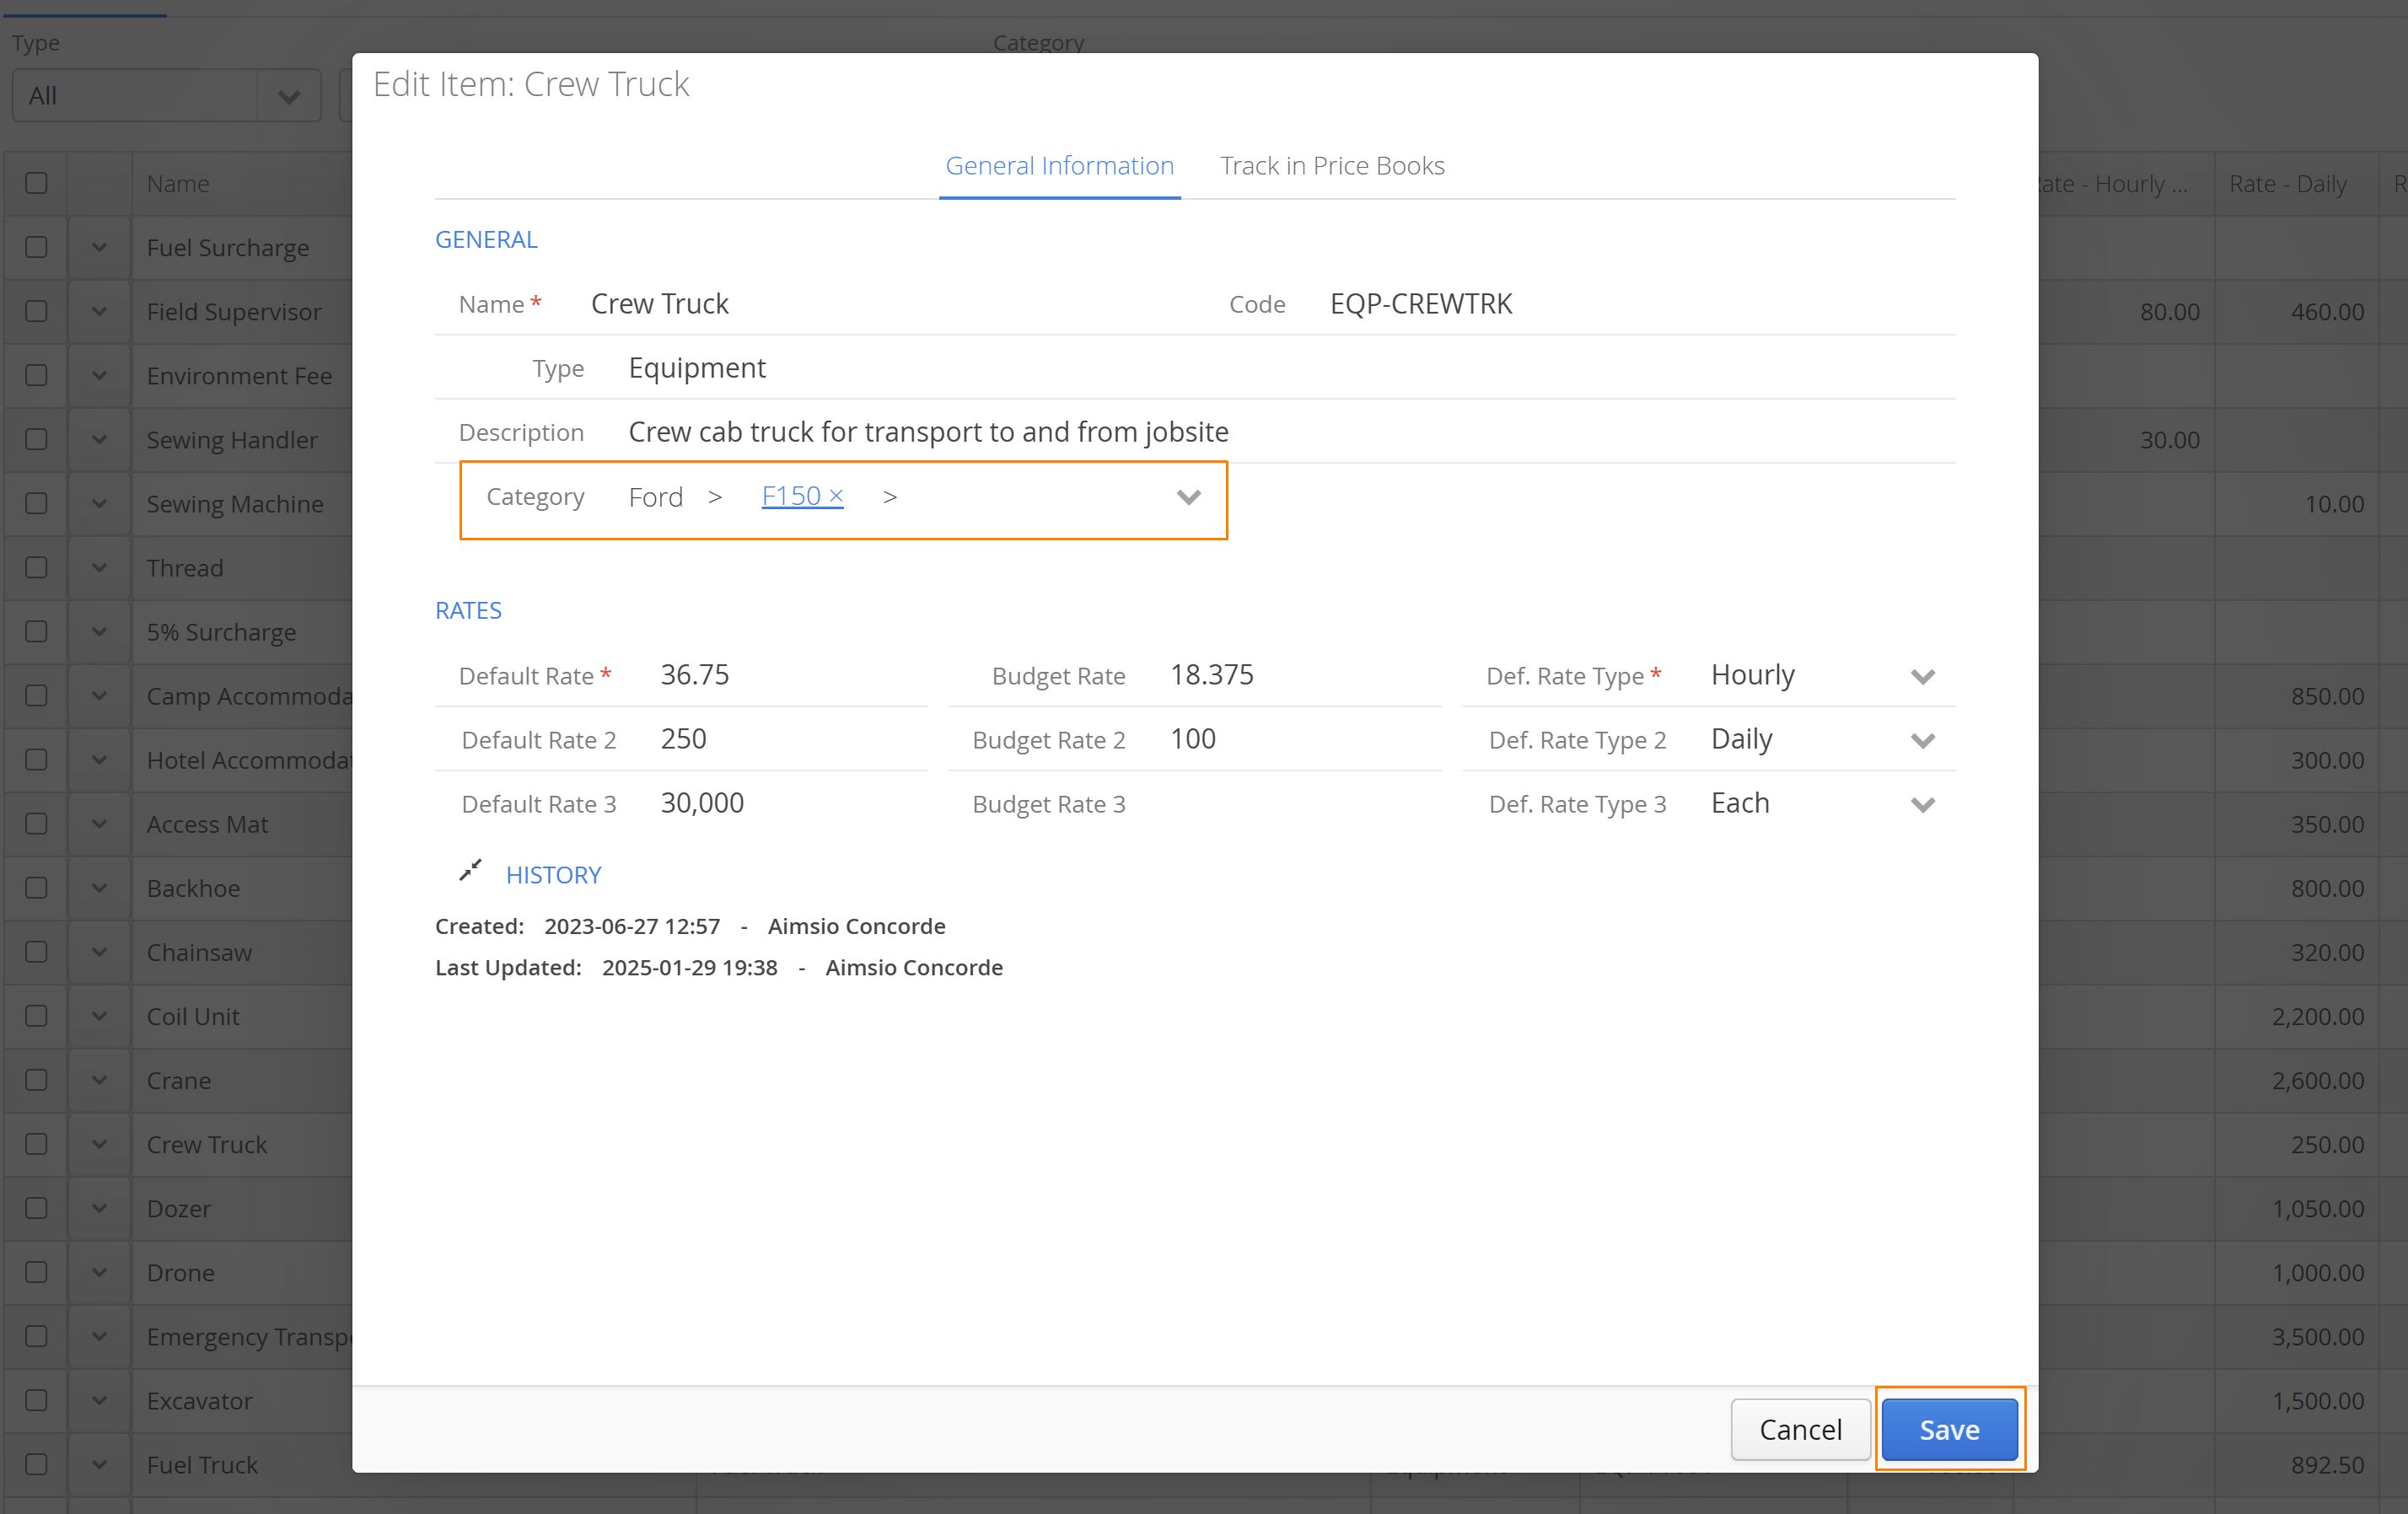Select the 5% Surcharge row name
This screenshot has height=1514, width=2408.
[x=221, y=632]
